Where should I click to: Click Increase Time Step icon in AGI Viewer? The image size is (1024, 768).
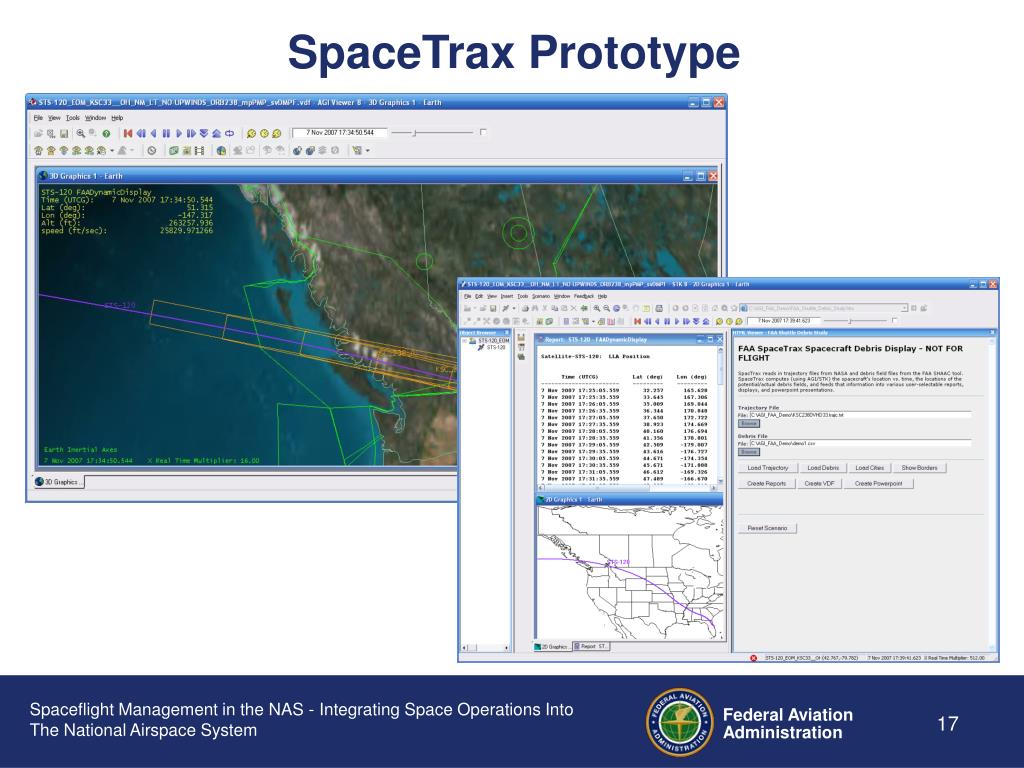tap(216, 133)
